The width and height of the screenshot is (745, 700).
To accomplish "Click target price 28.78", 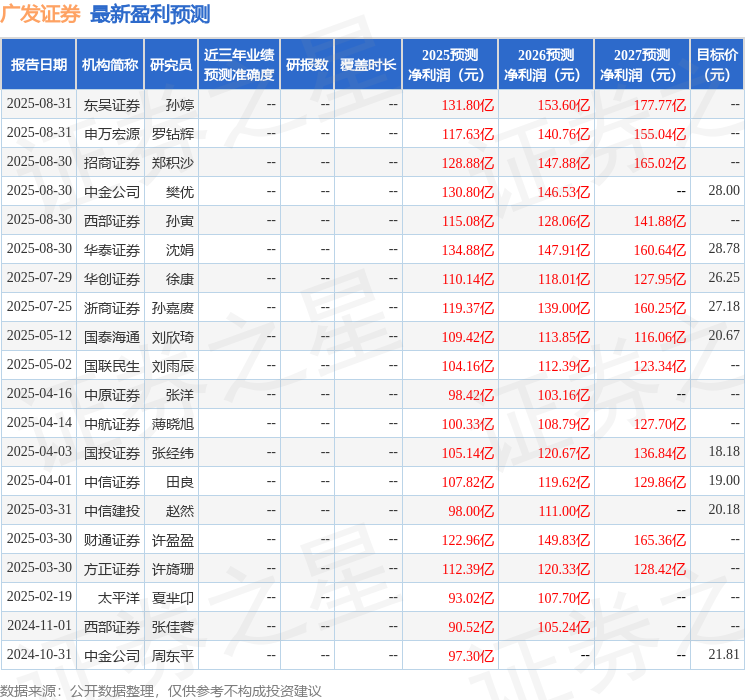I will [x=724, y=248].
